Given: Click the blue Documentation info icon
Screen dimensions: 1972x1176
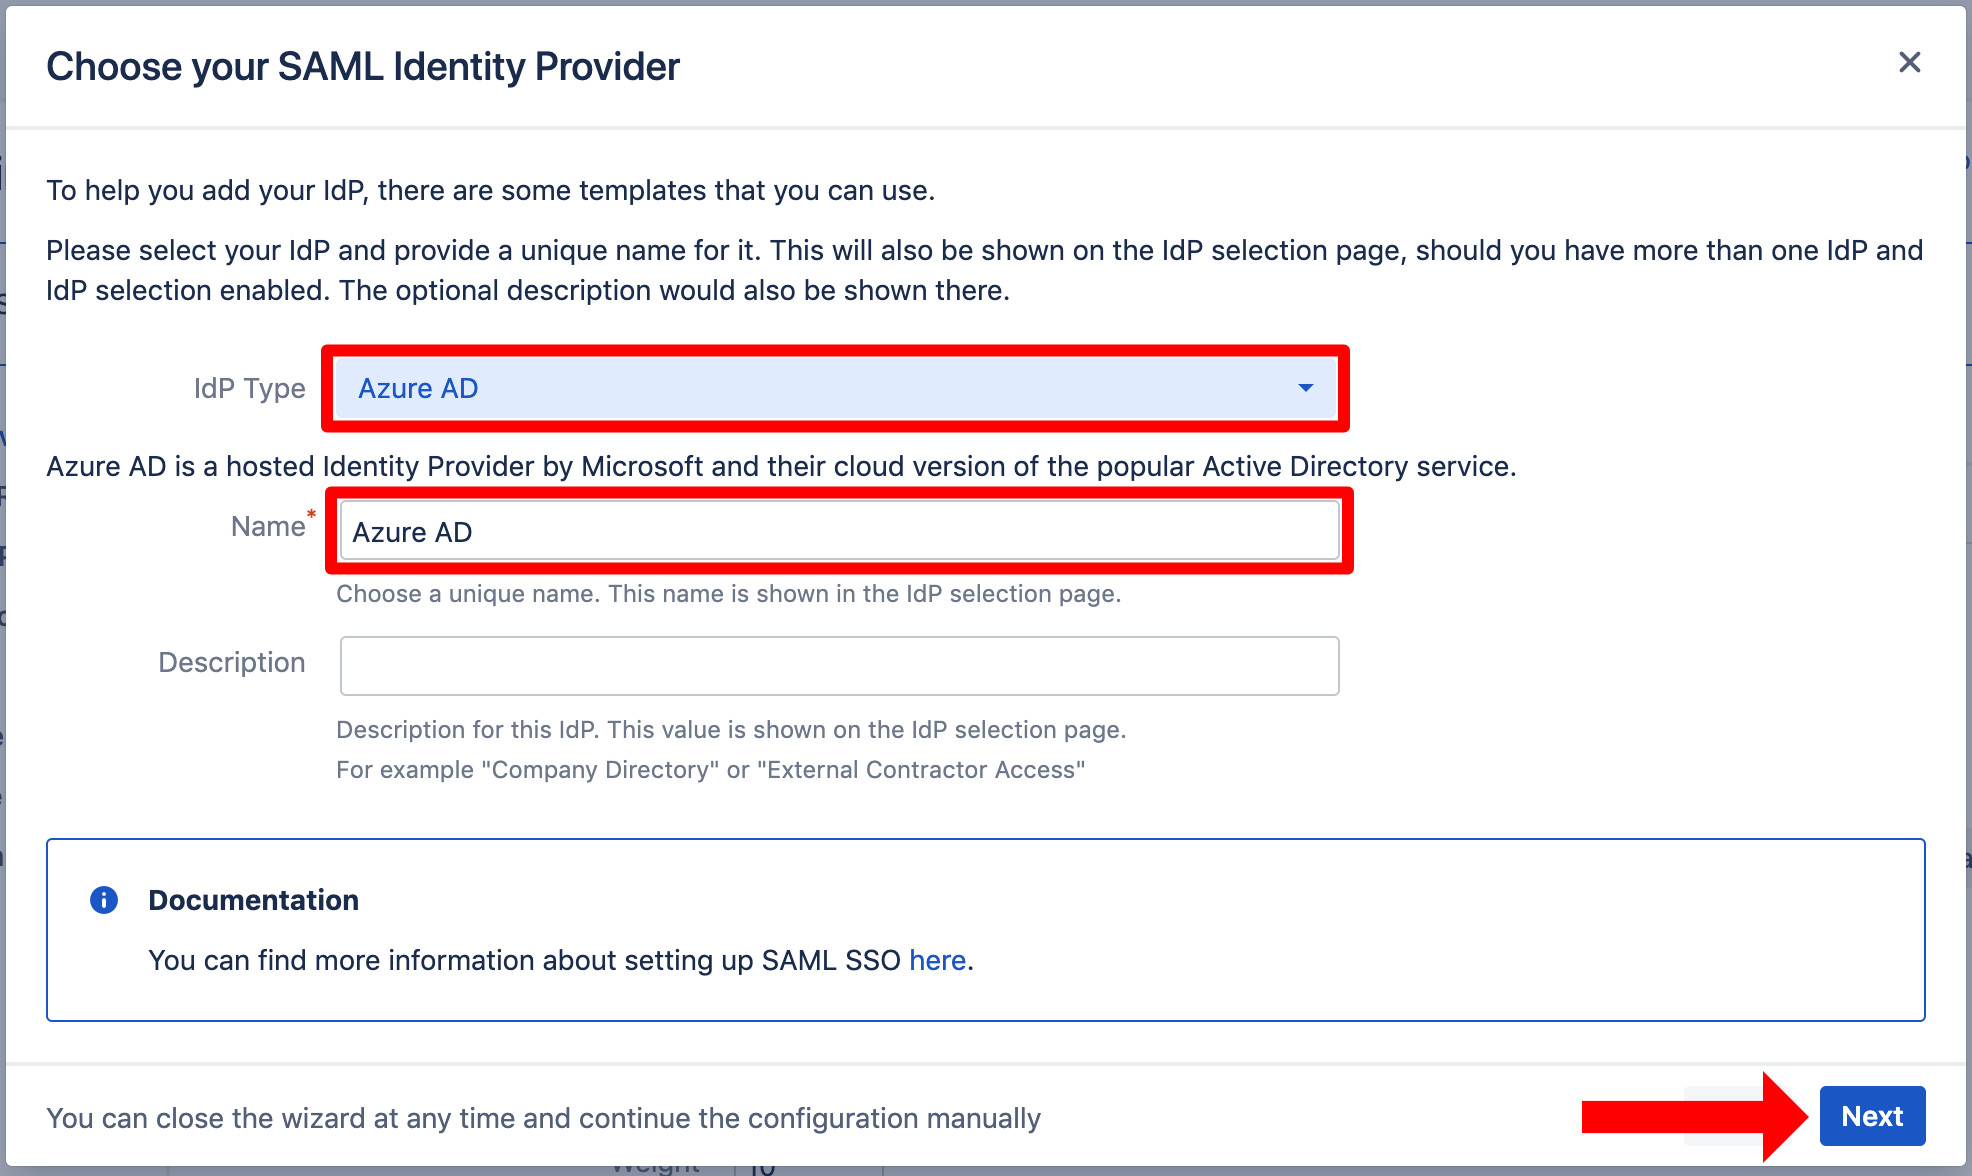Looking at the screenshot, I should [104, 900].
